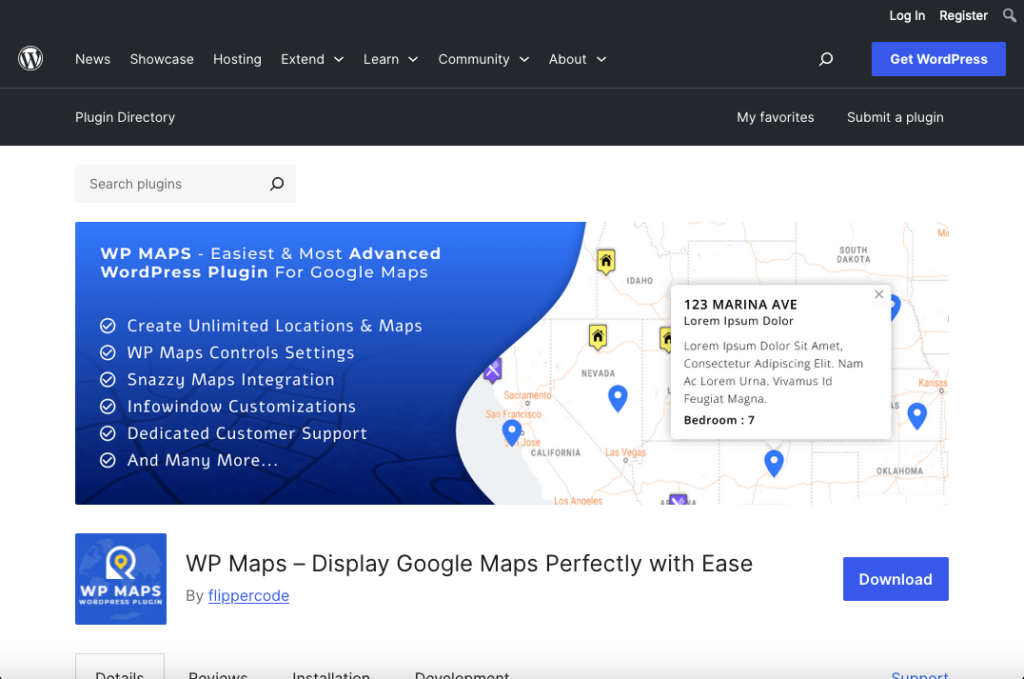The height and width of the screenshot is (679, 1024).
Task: Expand the Extend dropdown menu
Action: coord(312,59)
